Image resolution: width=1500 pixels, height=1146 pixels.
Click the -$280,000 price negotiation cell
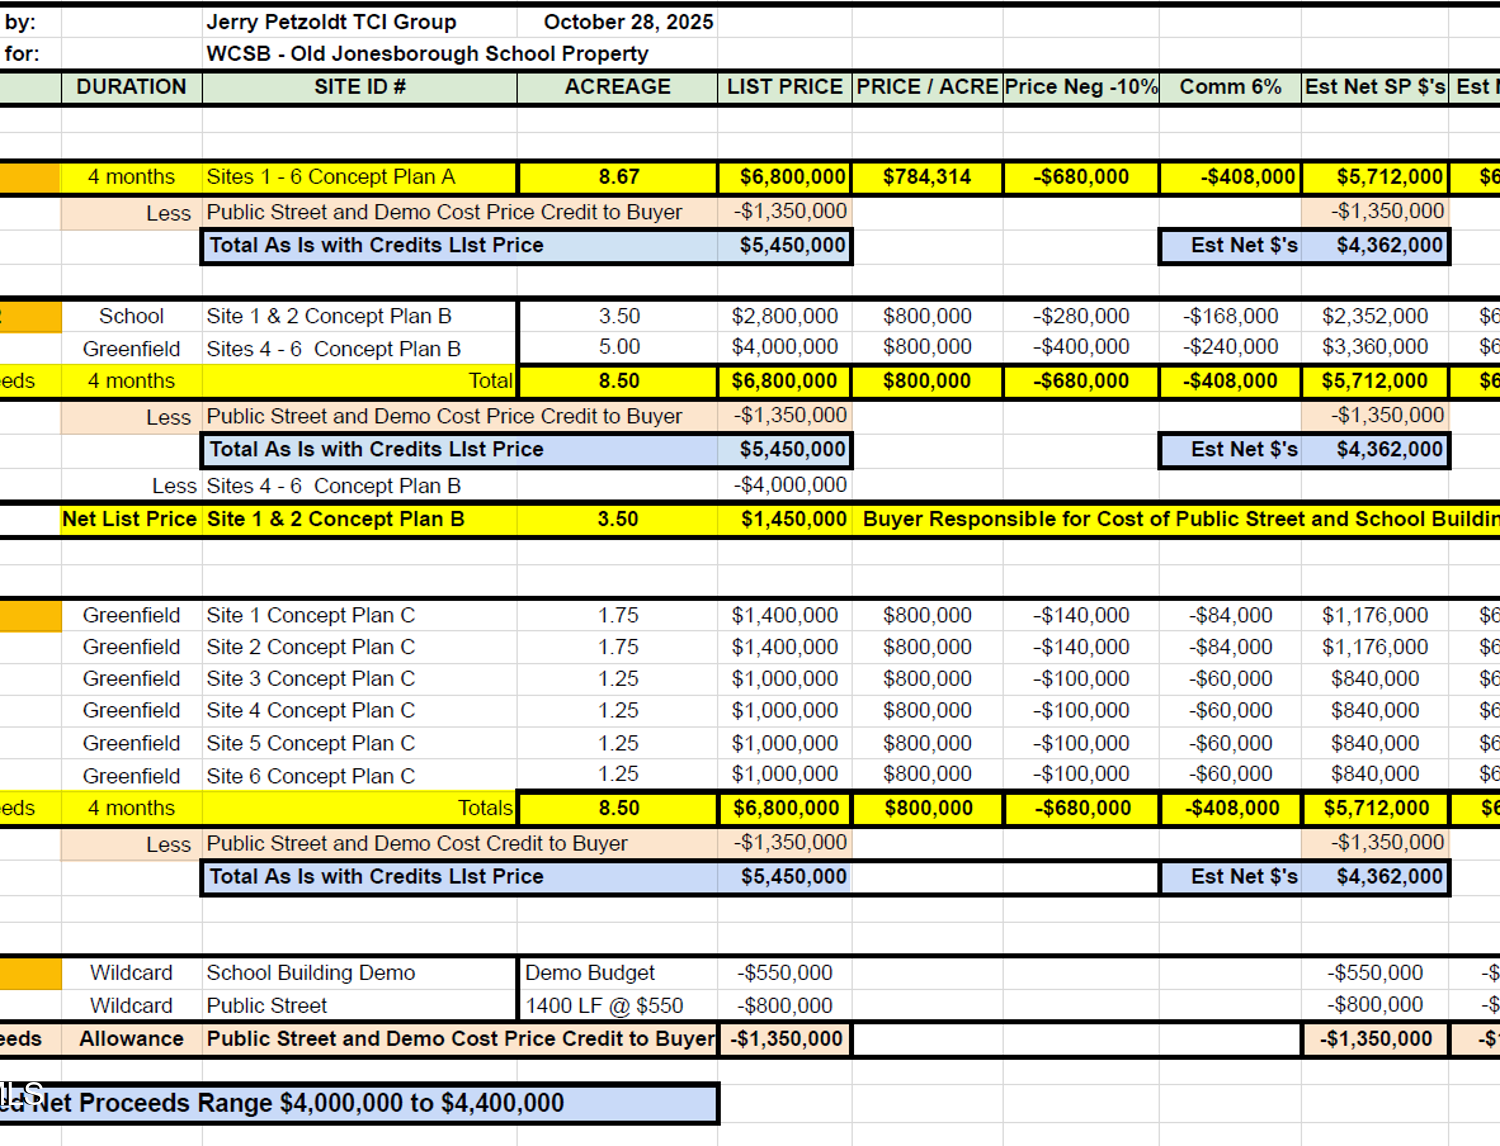click(x=1081, y=316)
